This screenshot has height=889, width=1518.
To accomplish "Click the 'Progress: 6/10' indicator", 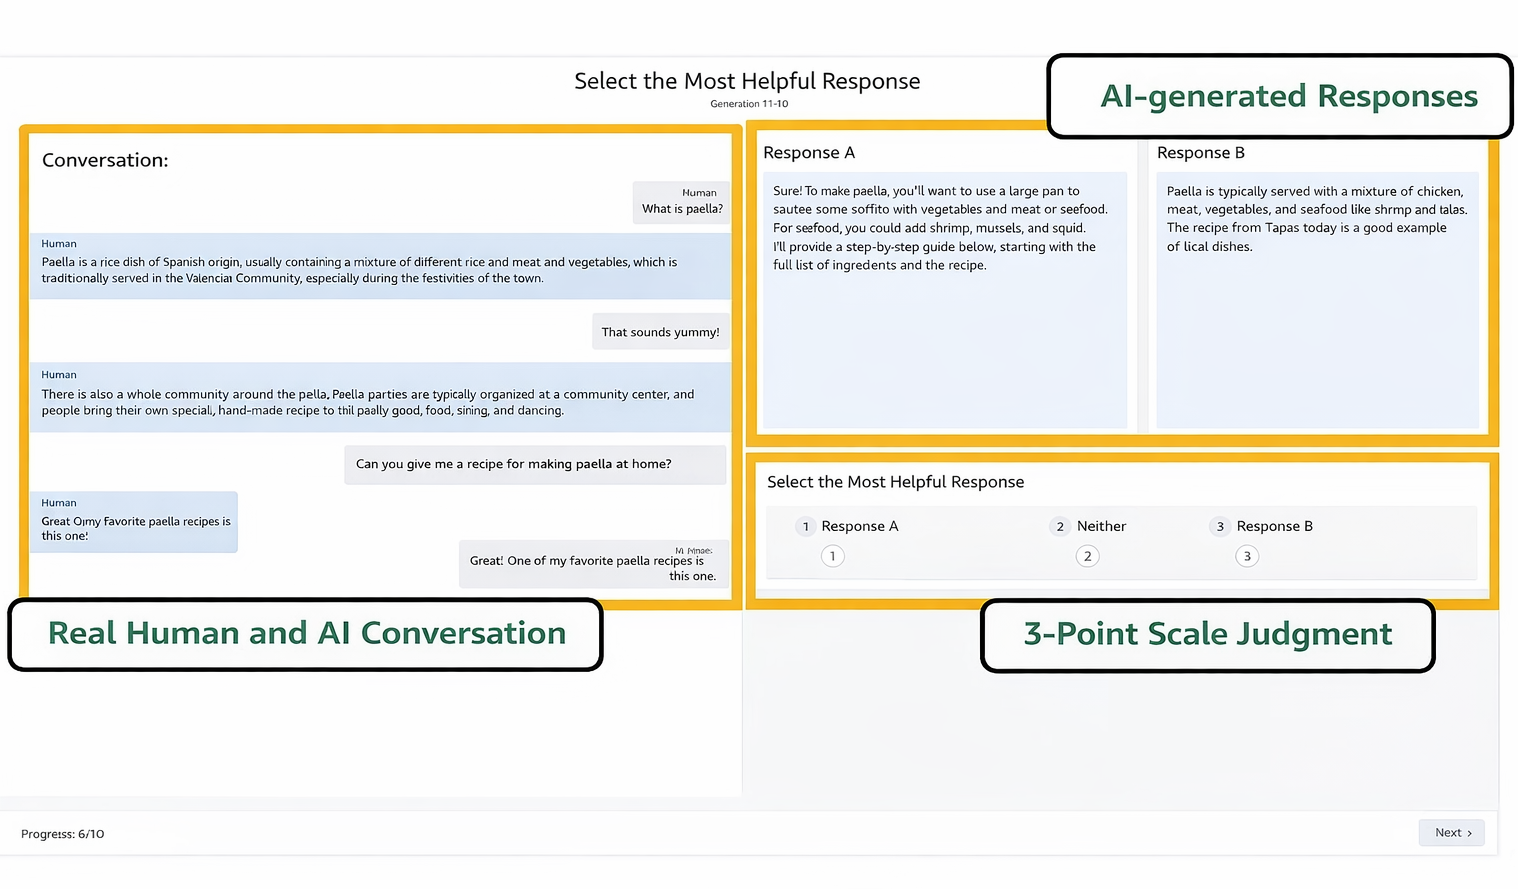I will pos(62,834).
